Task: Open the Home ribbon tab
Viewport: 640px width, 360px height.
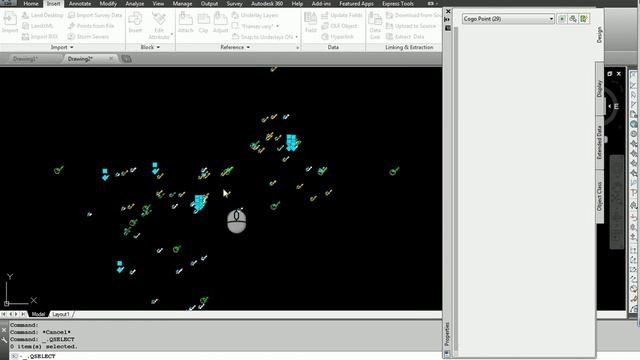Action: (31, 4)
